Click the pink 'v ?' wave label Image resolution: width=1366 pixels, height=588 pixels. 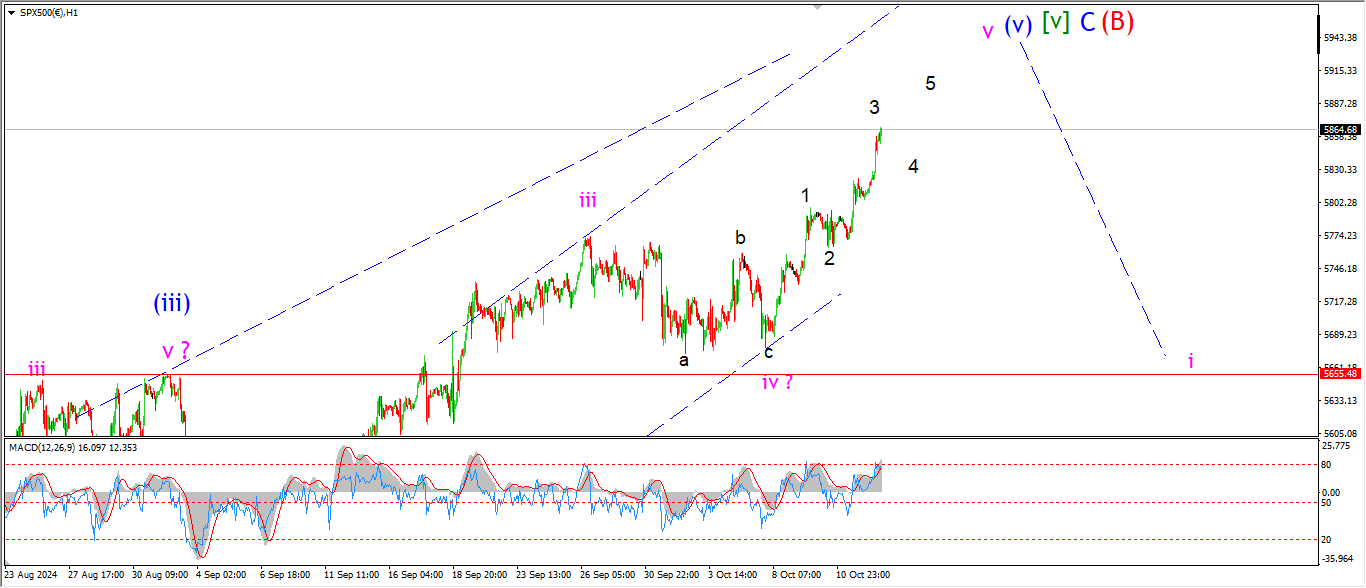[176, 352]
